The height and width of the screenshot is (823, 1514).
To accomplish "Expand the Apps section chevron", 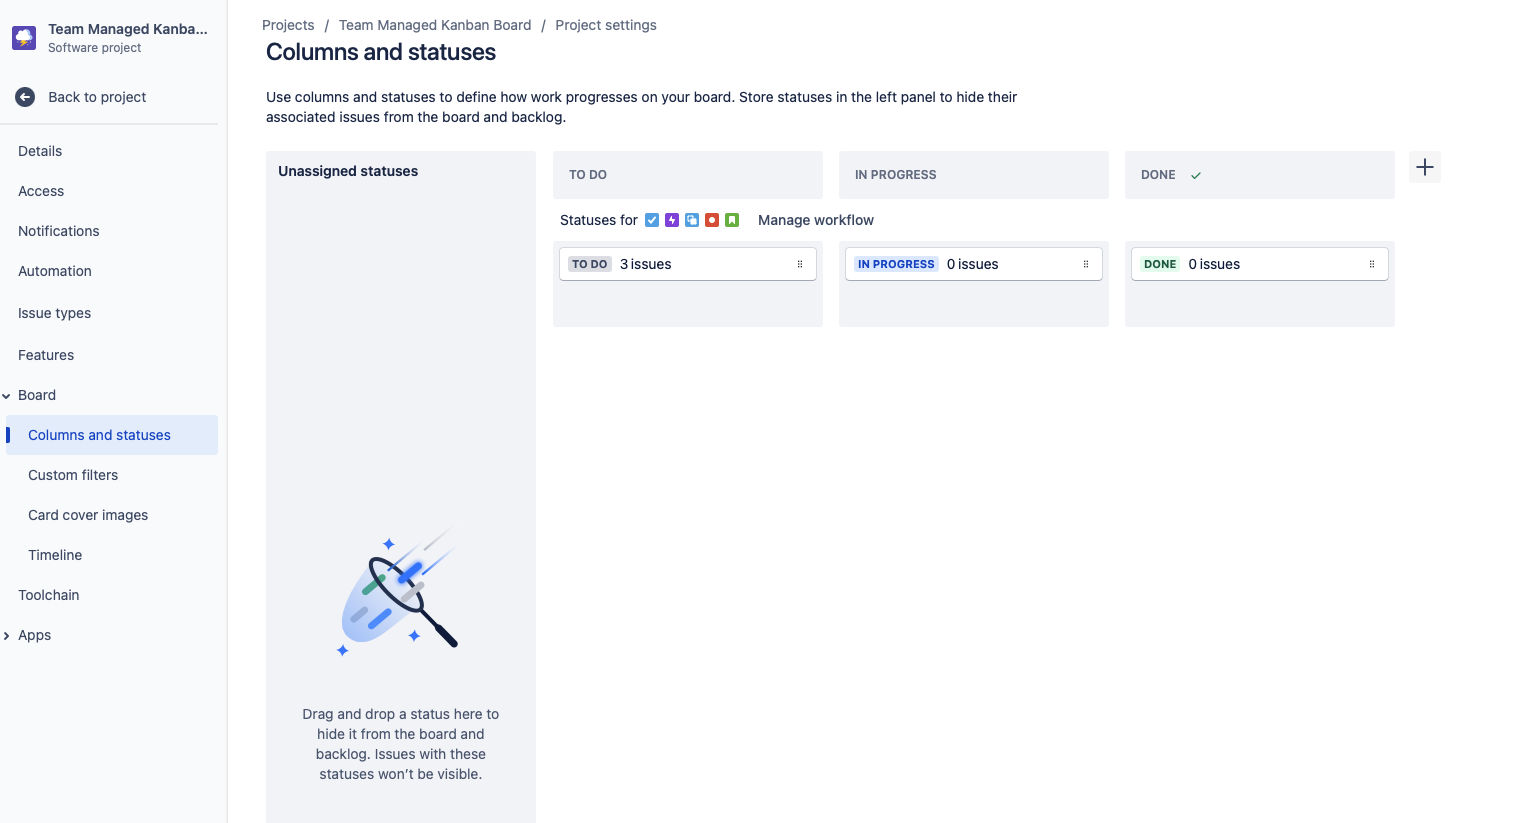I will pos(7,636).
